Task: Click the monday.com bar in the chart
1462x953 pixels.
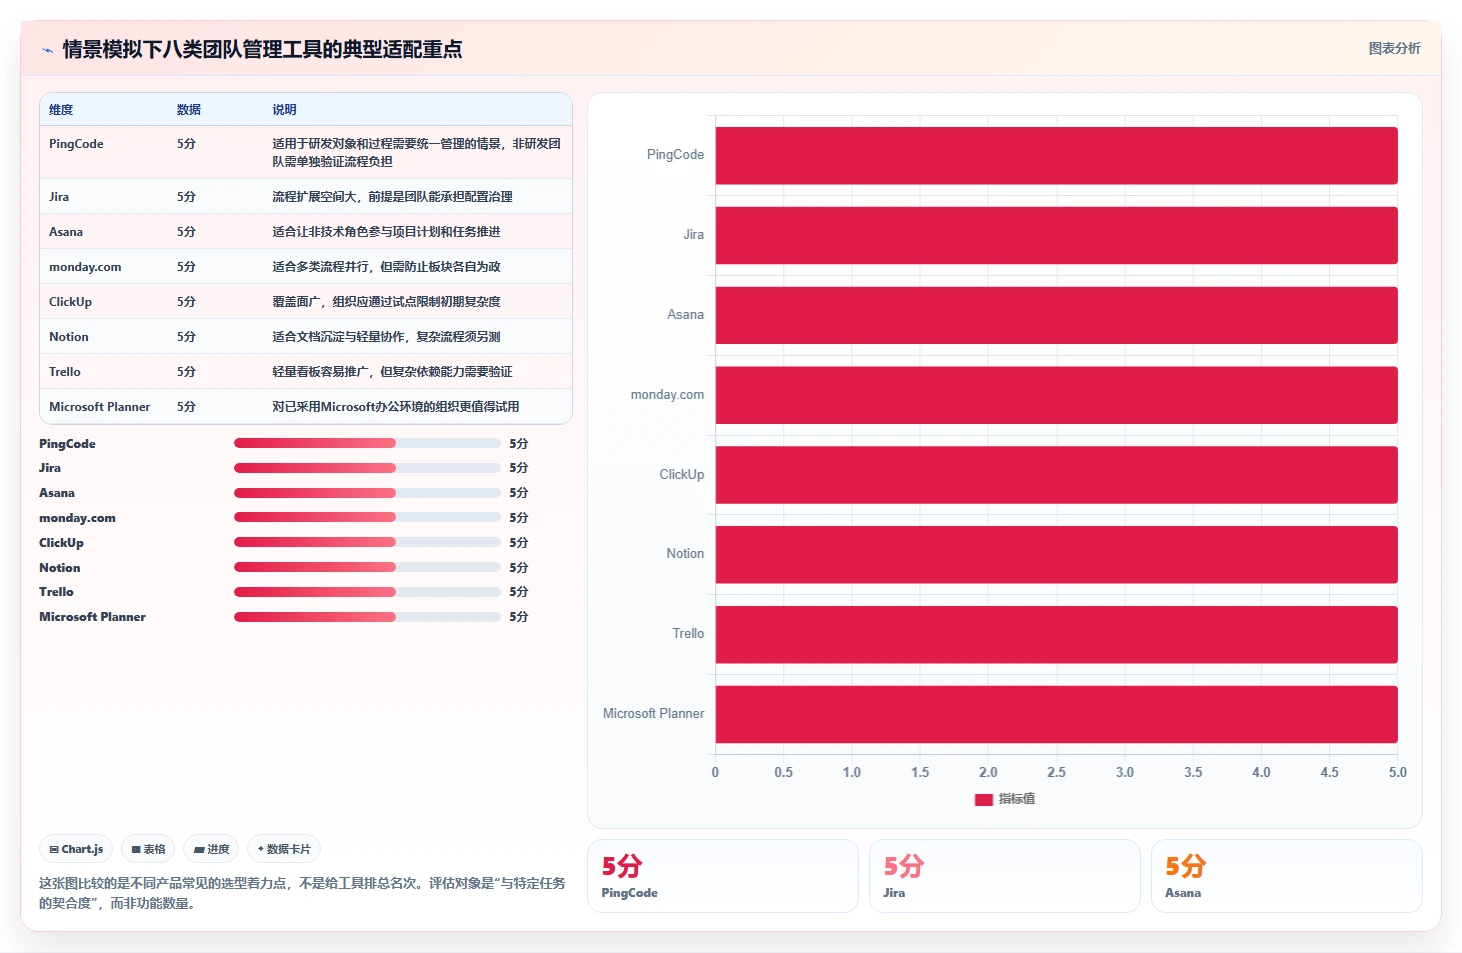Action: coord(1056,395)
